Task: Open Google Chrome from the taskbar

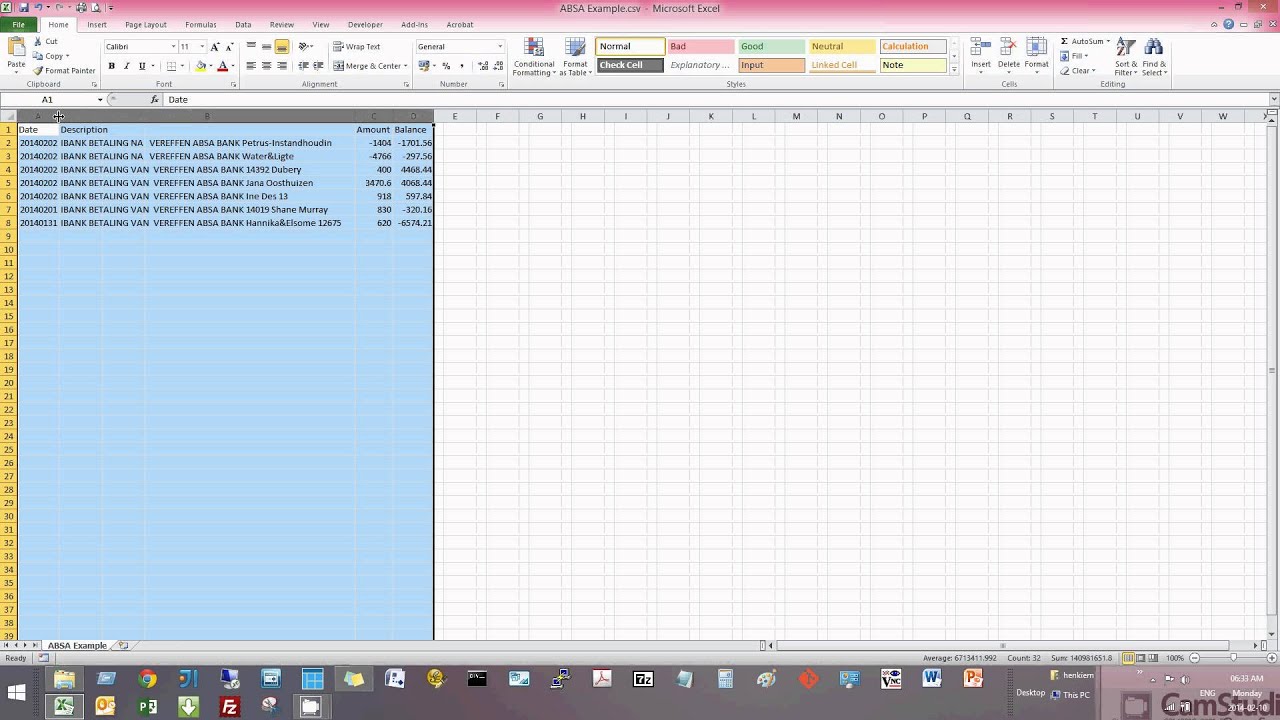Action: point(147,680)
